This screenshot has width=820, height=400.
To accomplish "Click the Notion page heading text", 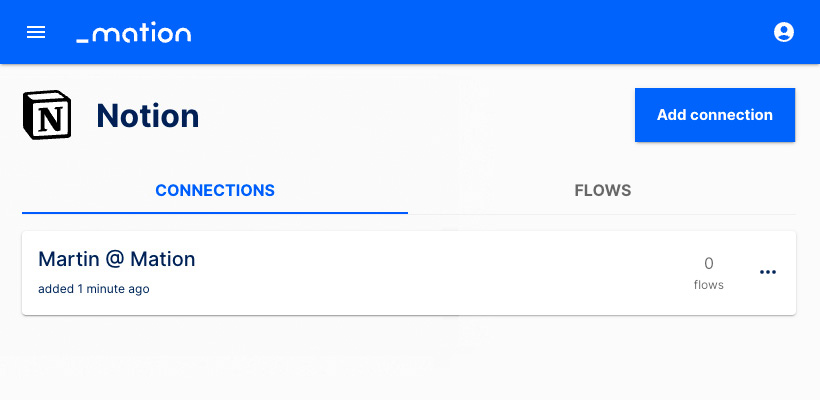I will tap(148, 116).
